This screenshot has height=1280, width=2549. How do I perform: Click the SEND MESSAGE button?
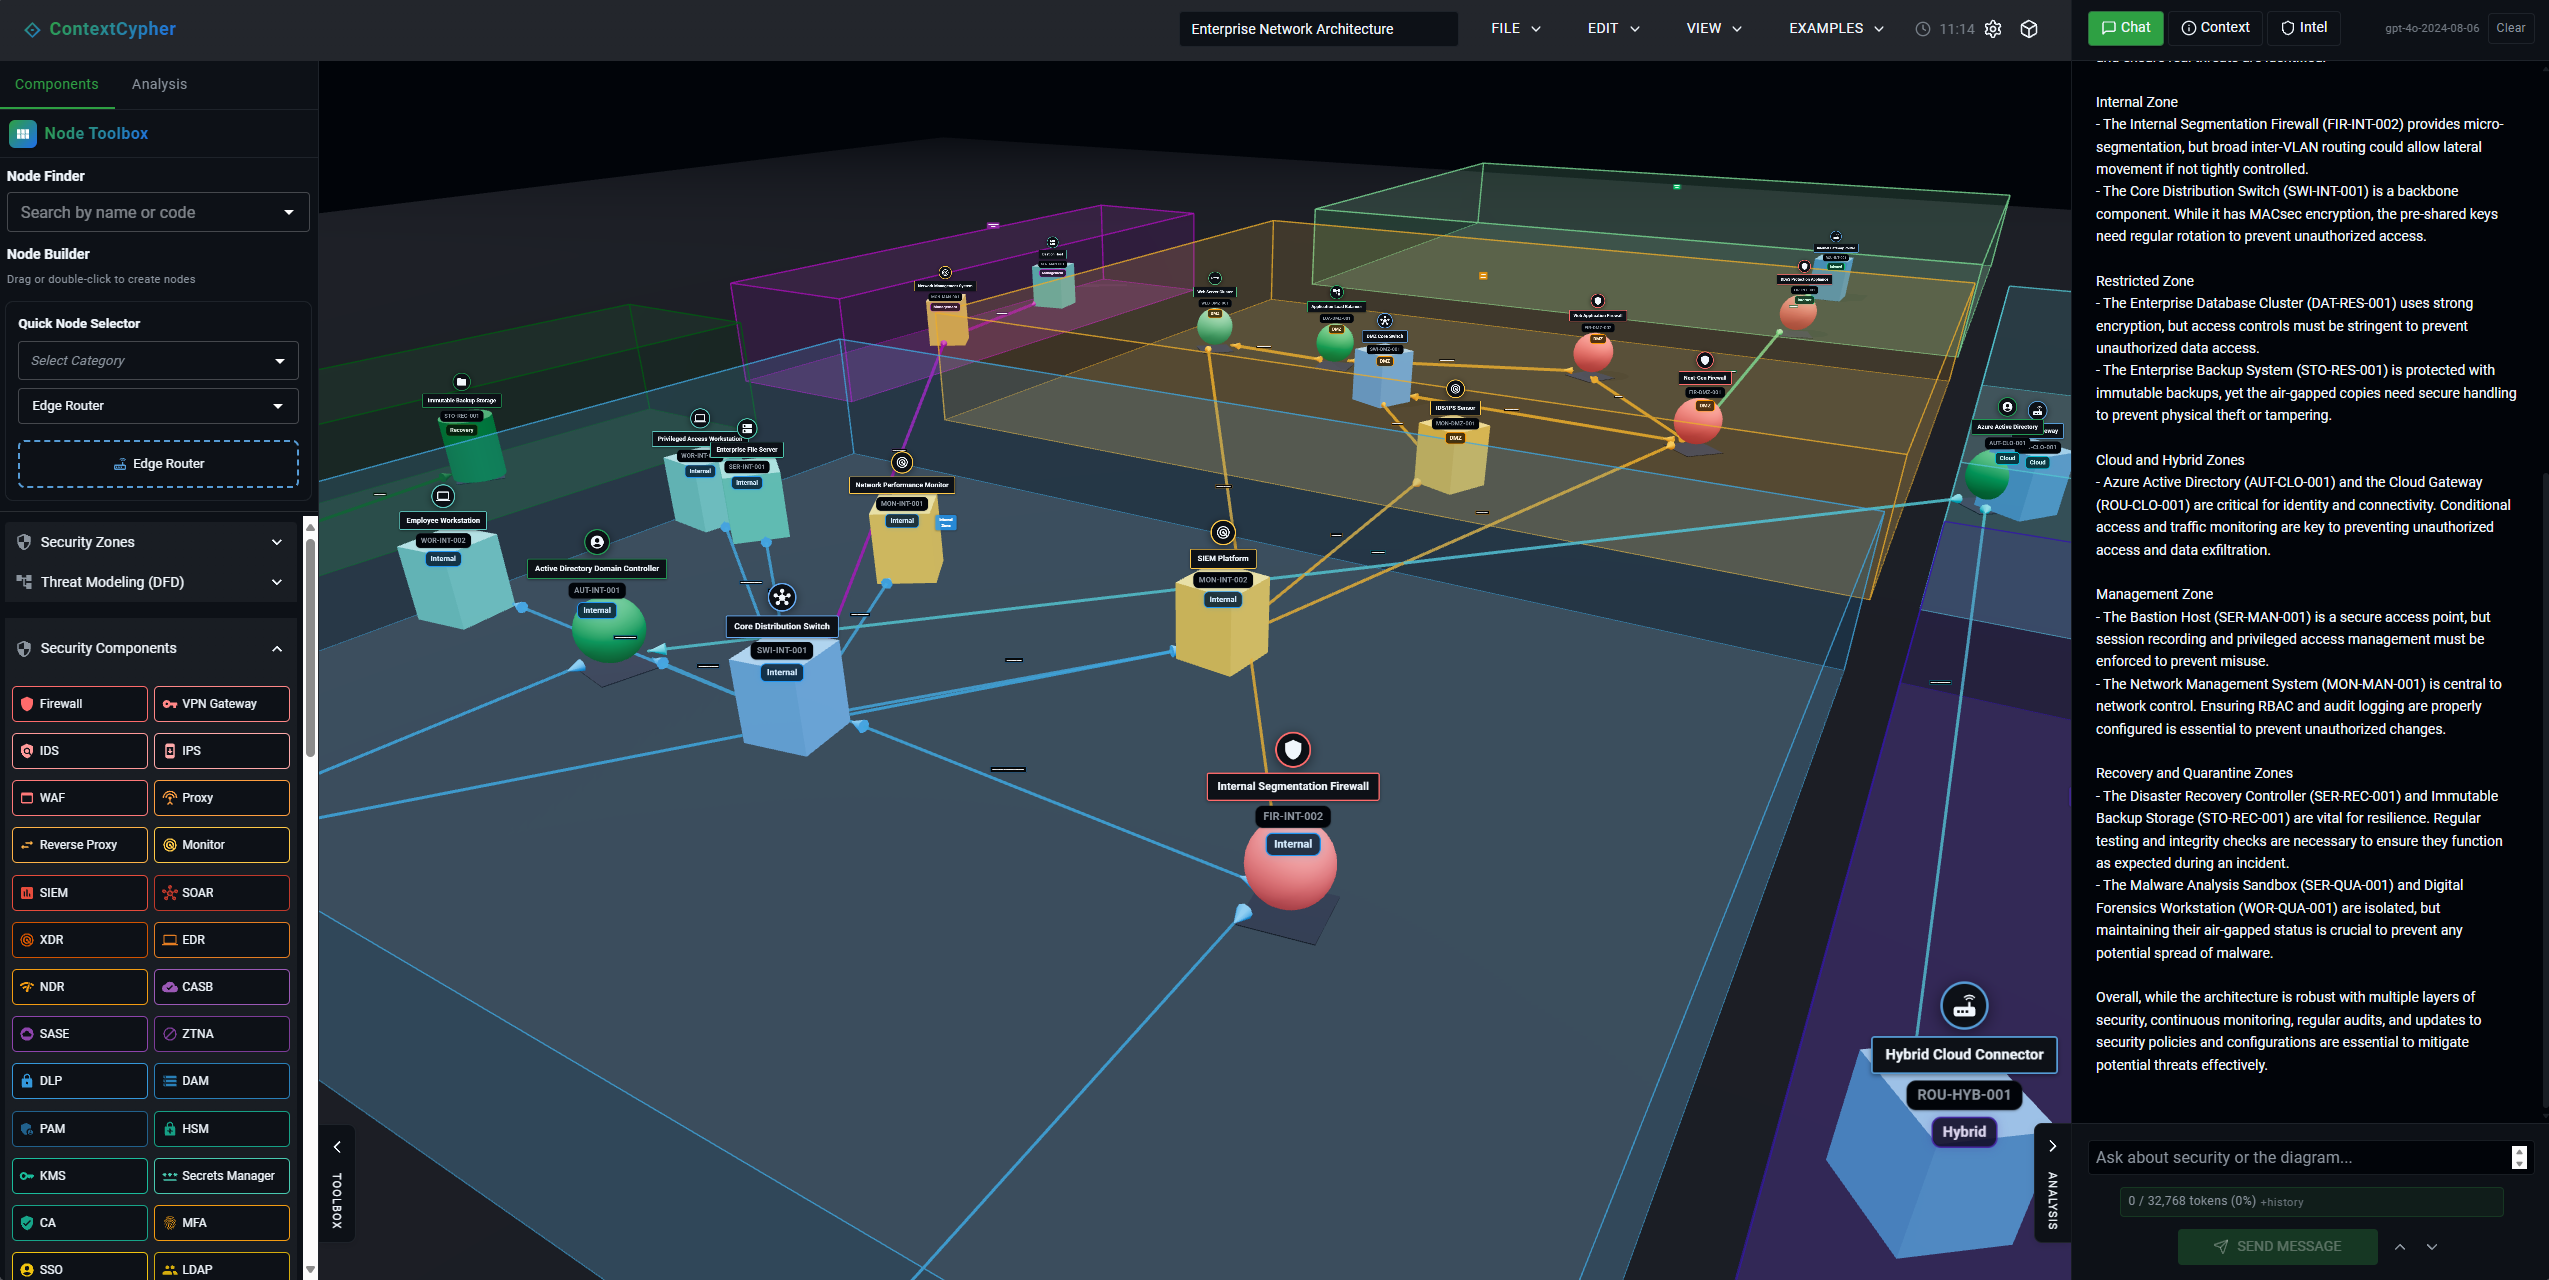coord(2276,1246)
